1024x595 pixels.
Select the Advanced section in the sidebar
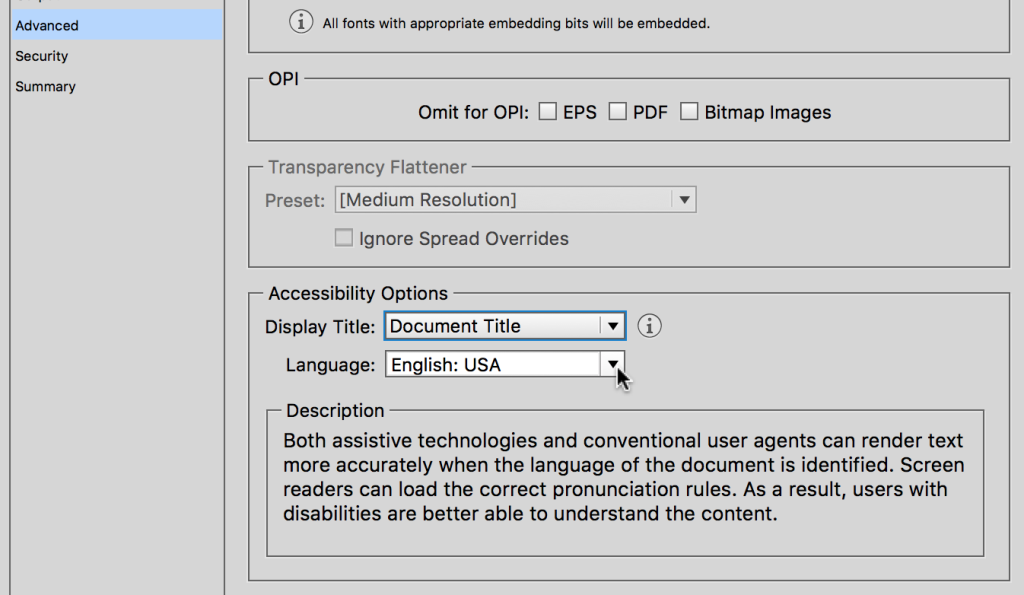click(46, 25)
